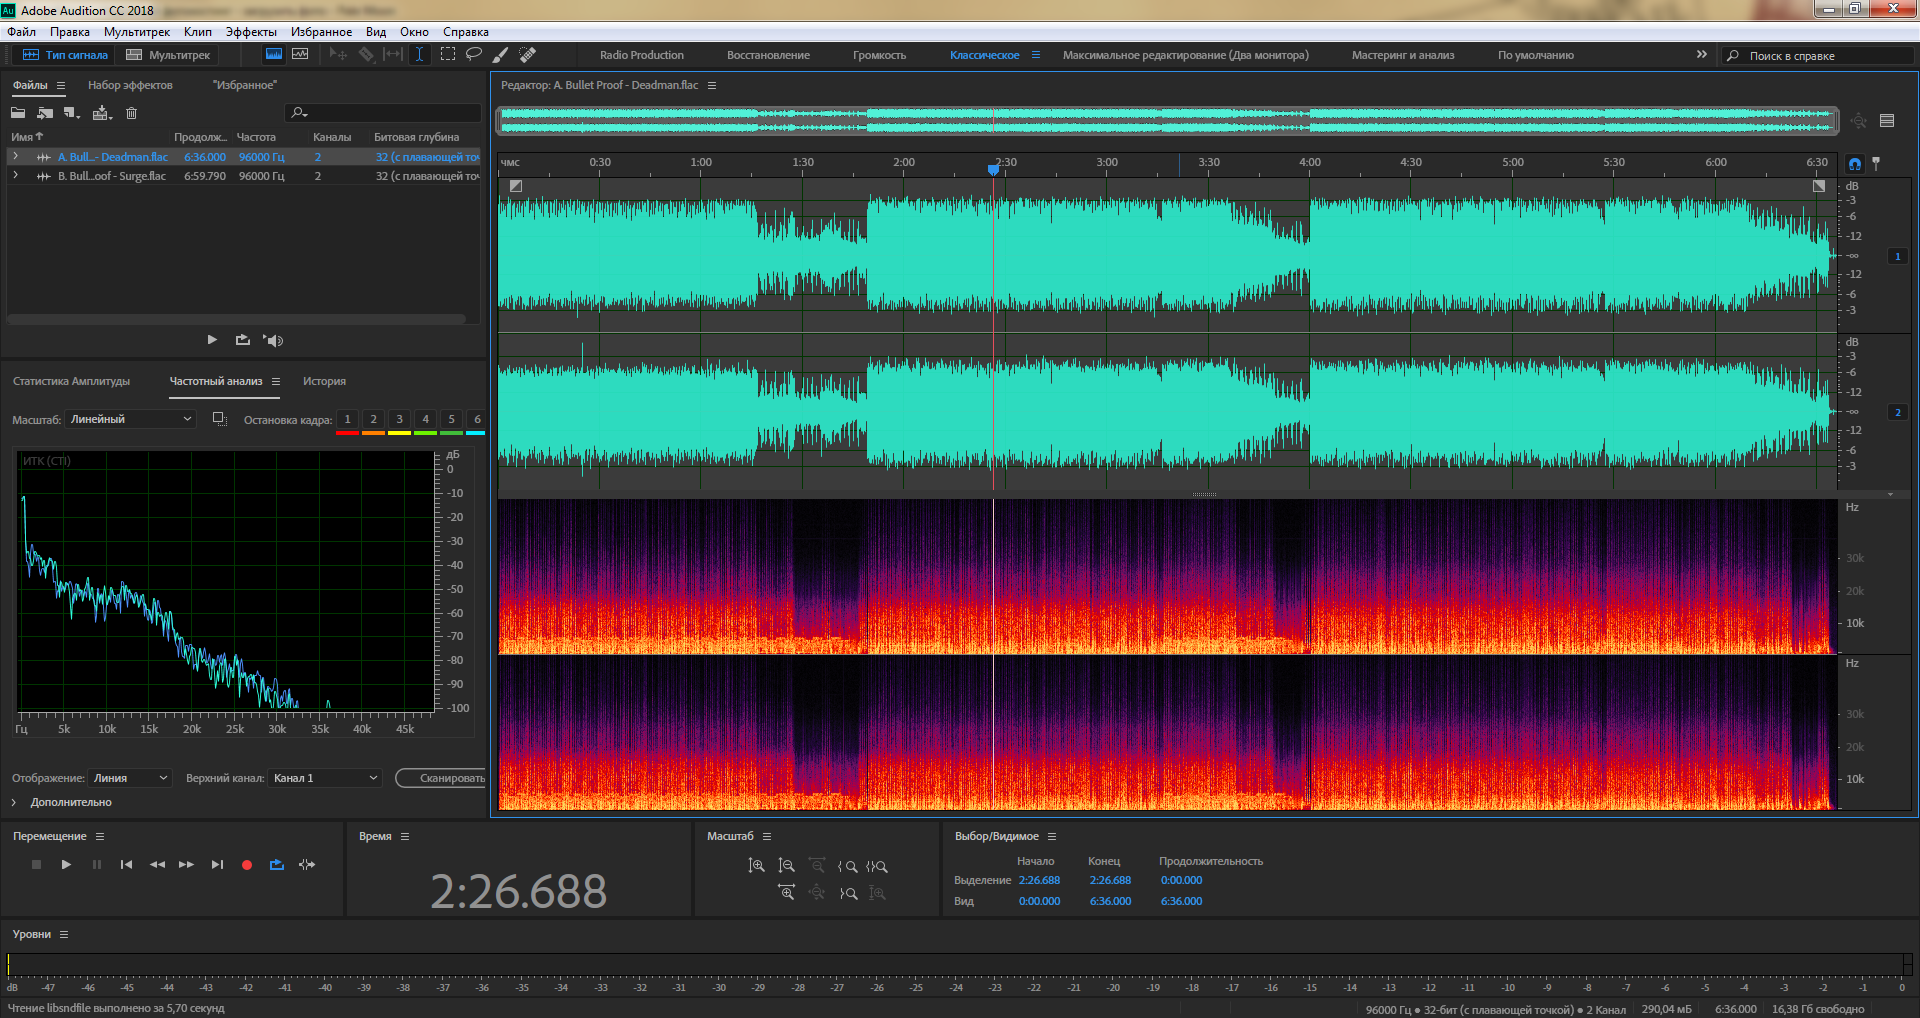Switch to the История tab
Image resolution: width=1920 pixels, height=1018 pixels.
click(324, 381)
